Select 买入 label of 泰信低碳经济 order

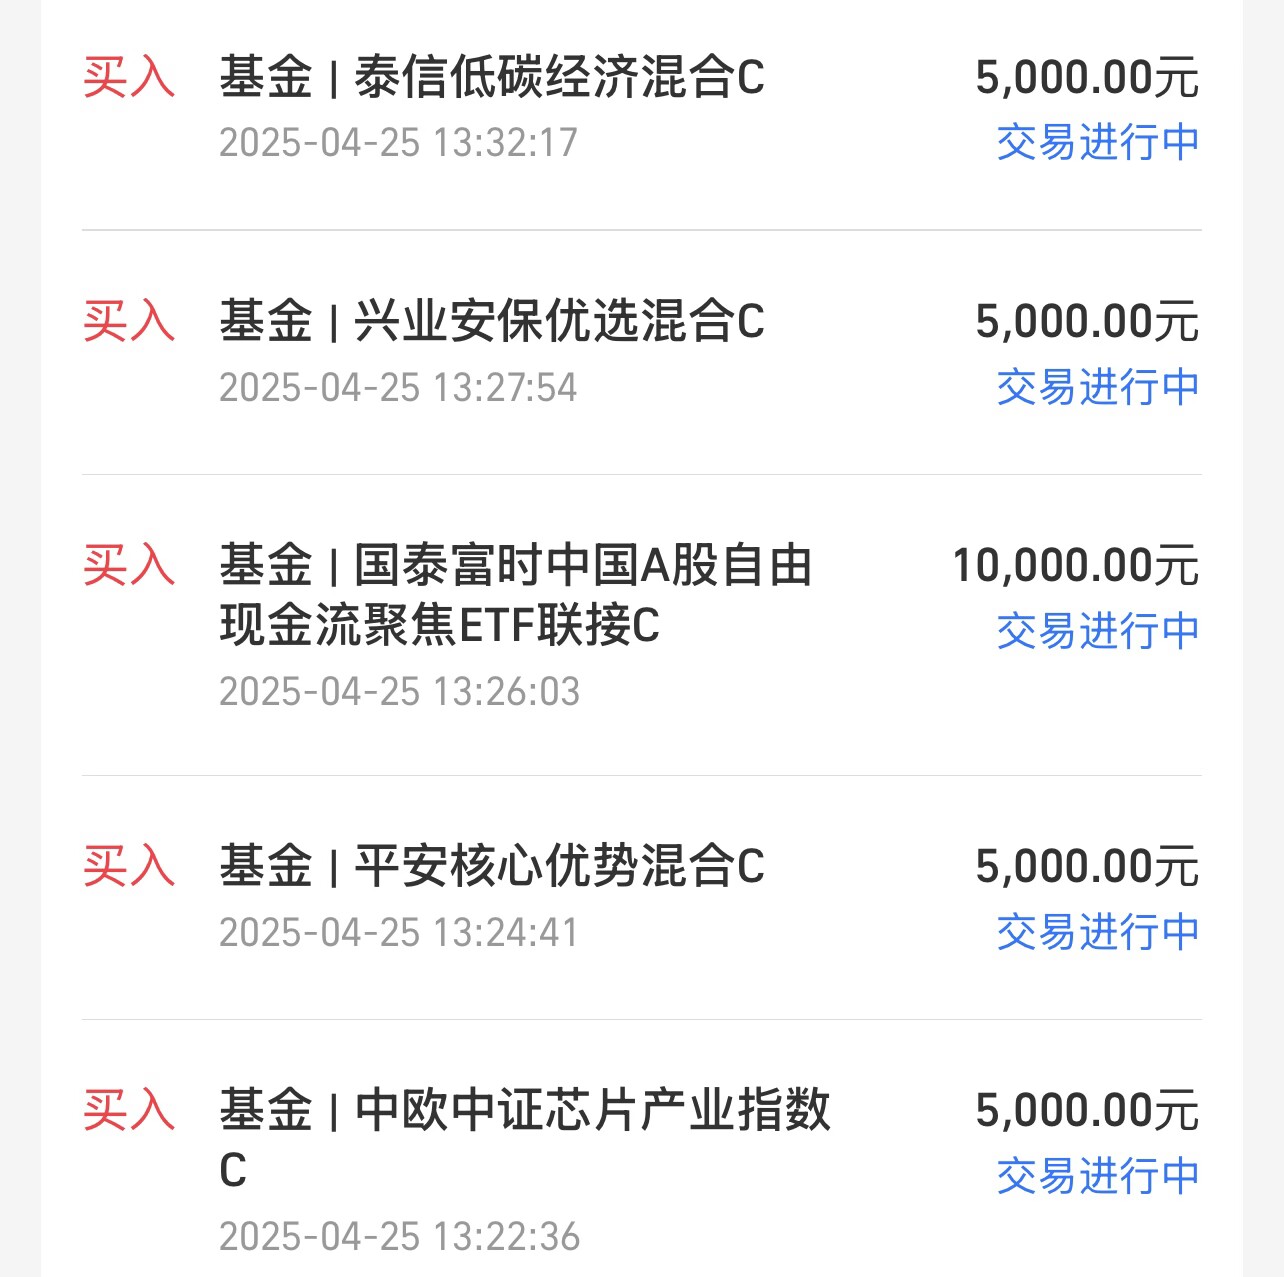click(x=129, y=77)
